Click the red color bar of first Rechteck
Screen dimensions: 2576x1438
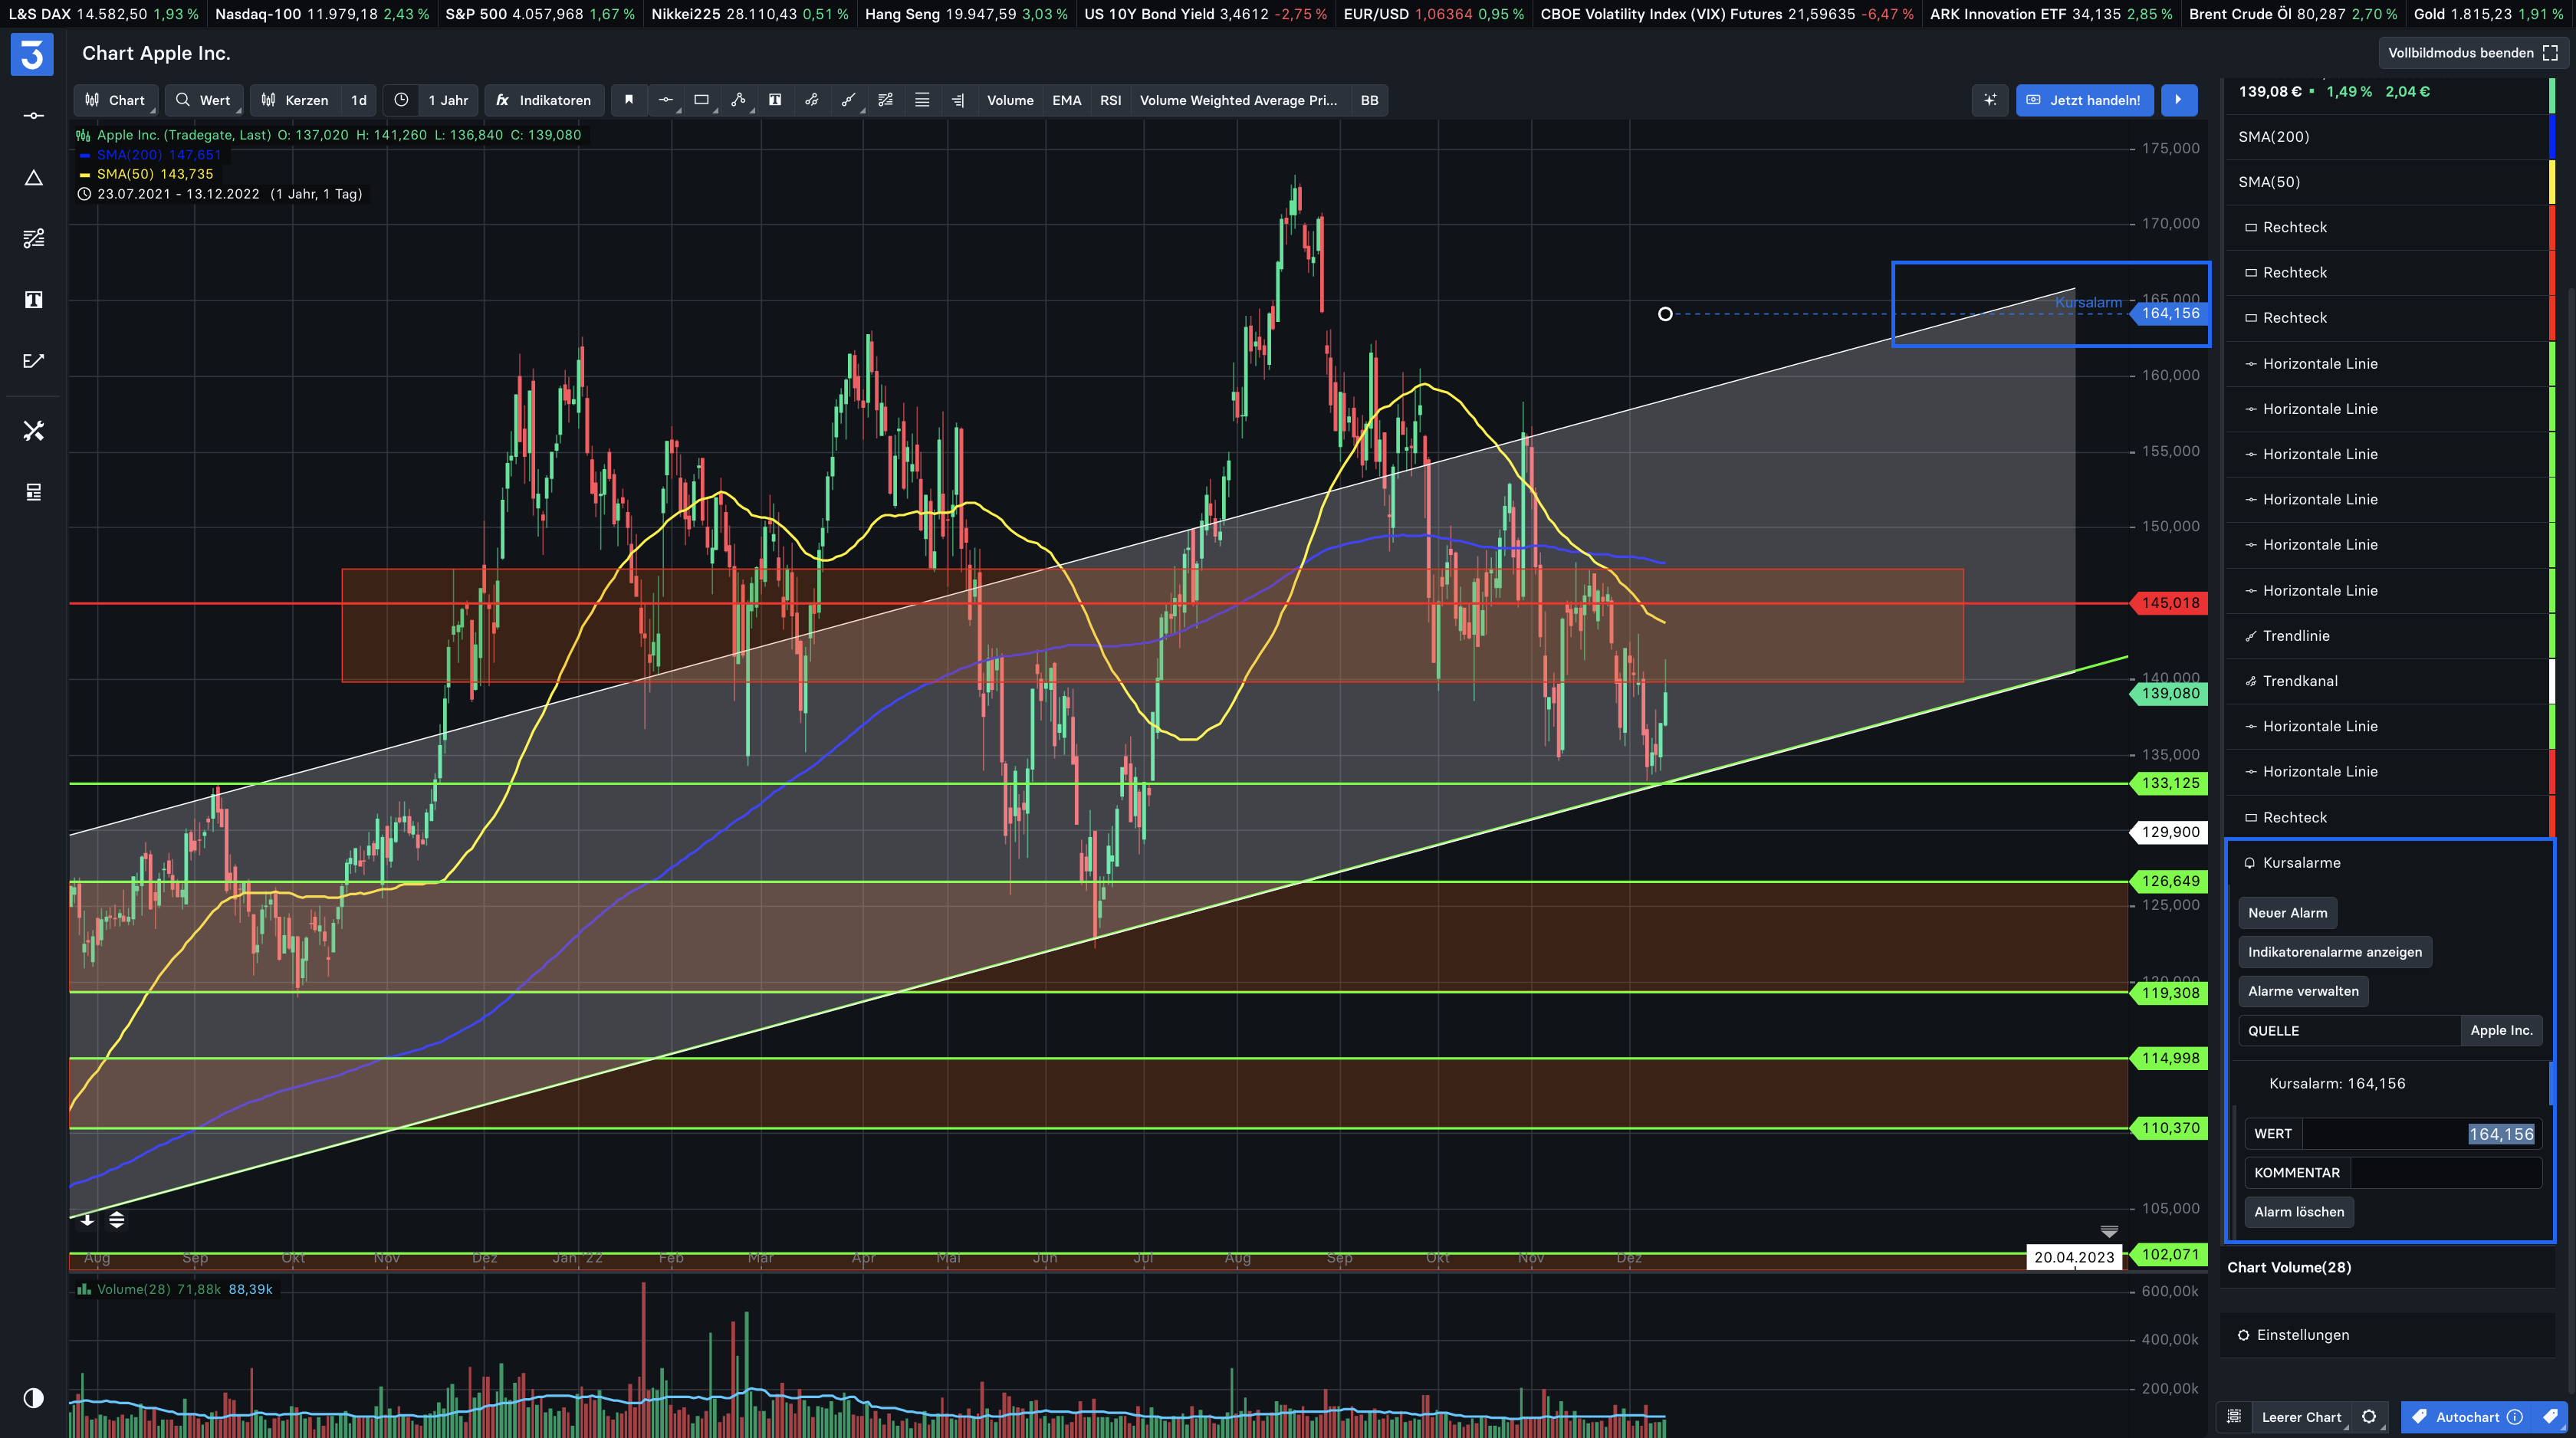tap(2552, 227)
